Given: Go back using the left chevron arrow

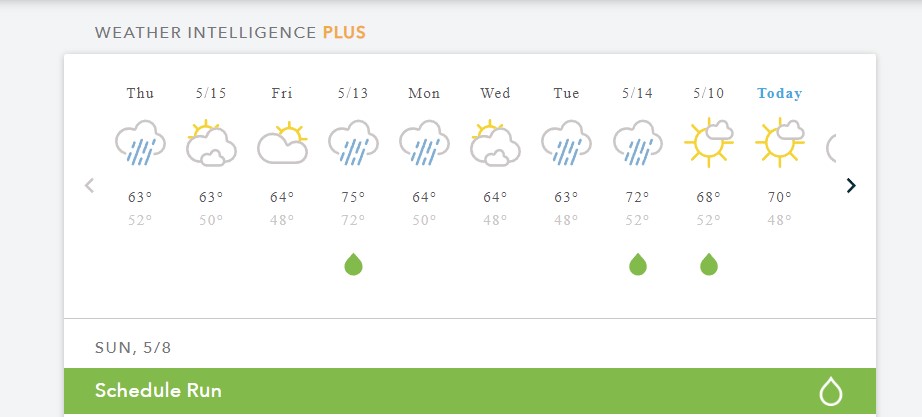Looking at the screenshot, I should 89,186.
